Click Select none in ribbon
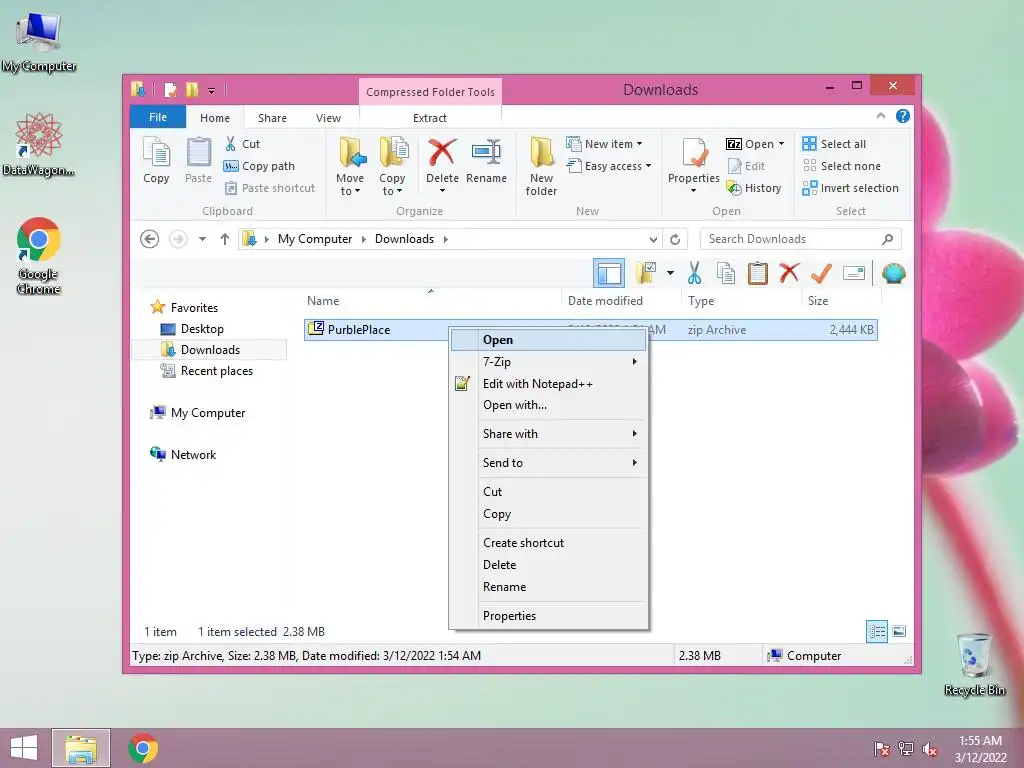The image size is (1024, 768). click(842, 166)
